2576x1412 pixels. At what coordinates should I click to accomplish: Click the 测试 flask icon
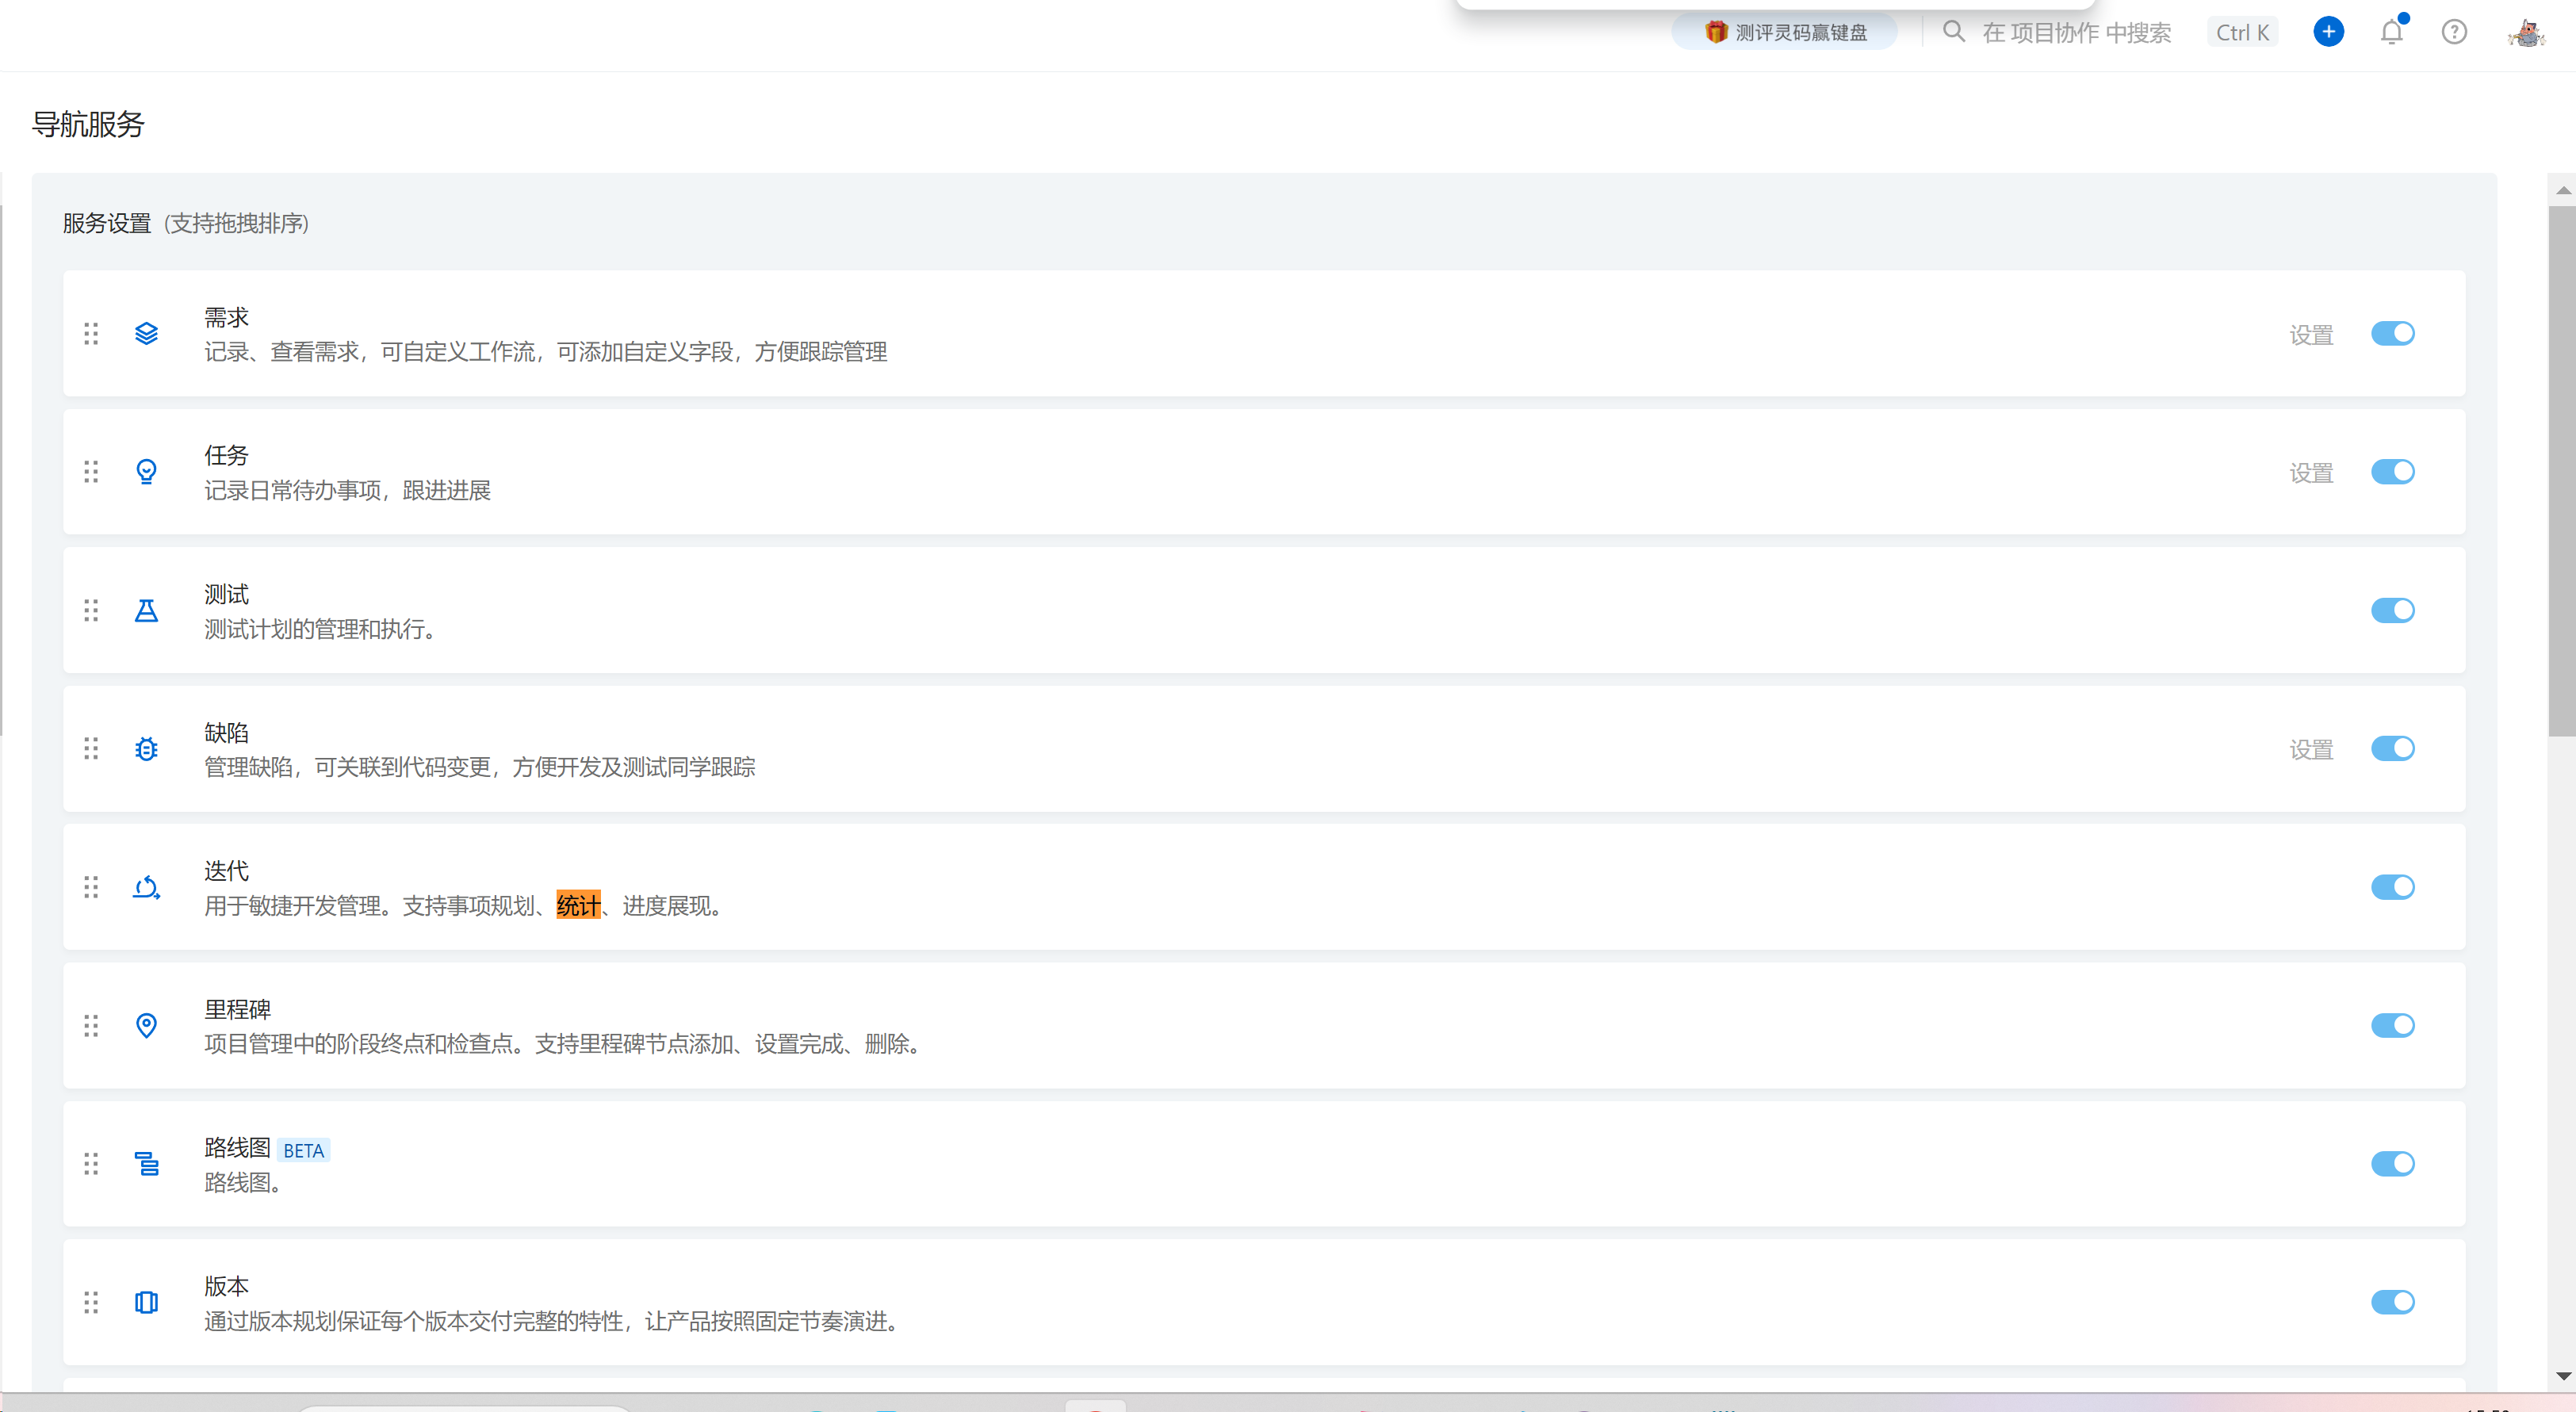point(146,610)
